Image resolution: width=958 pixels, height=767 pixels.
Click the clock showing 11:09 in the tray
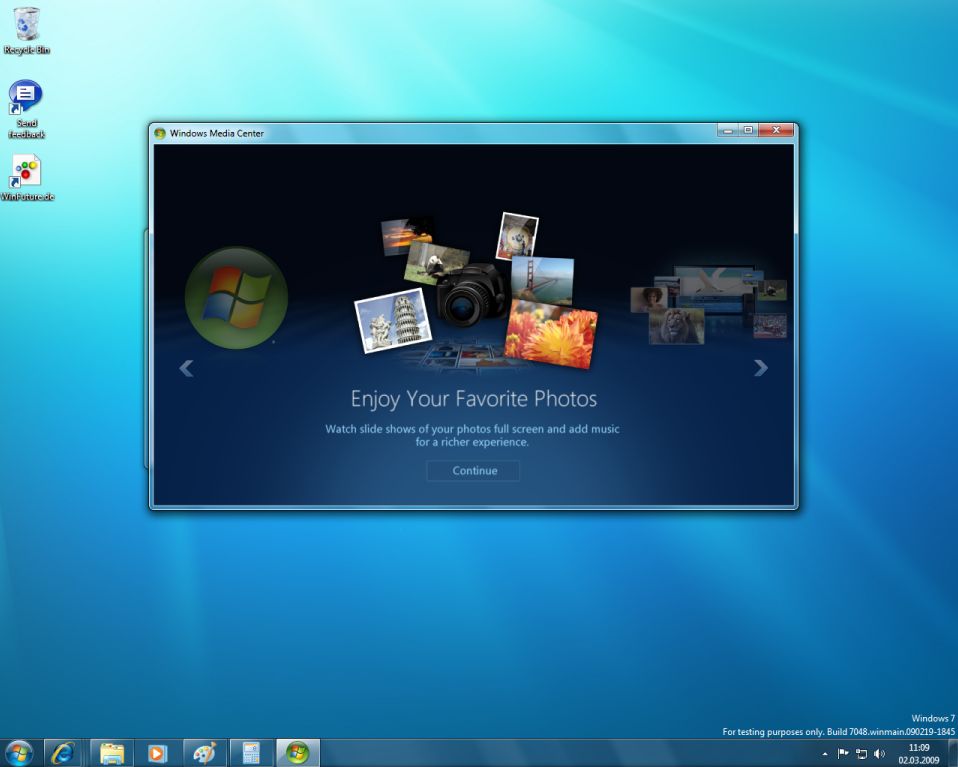click(918, 753)
